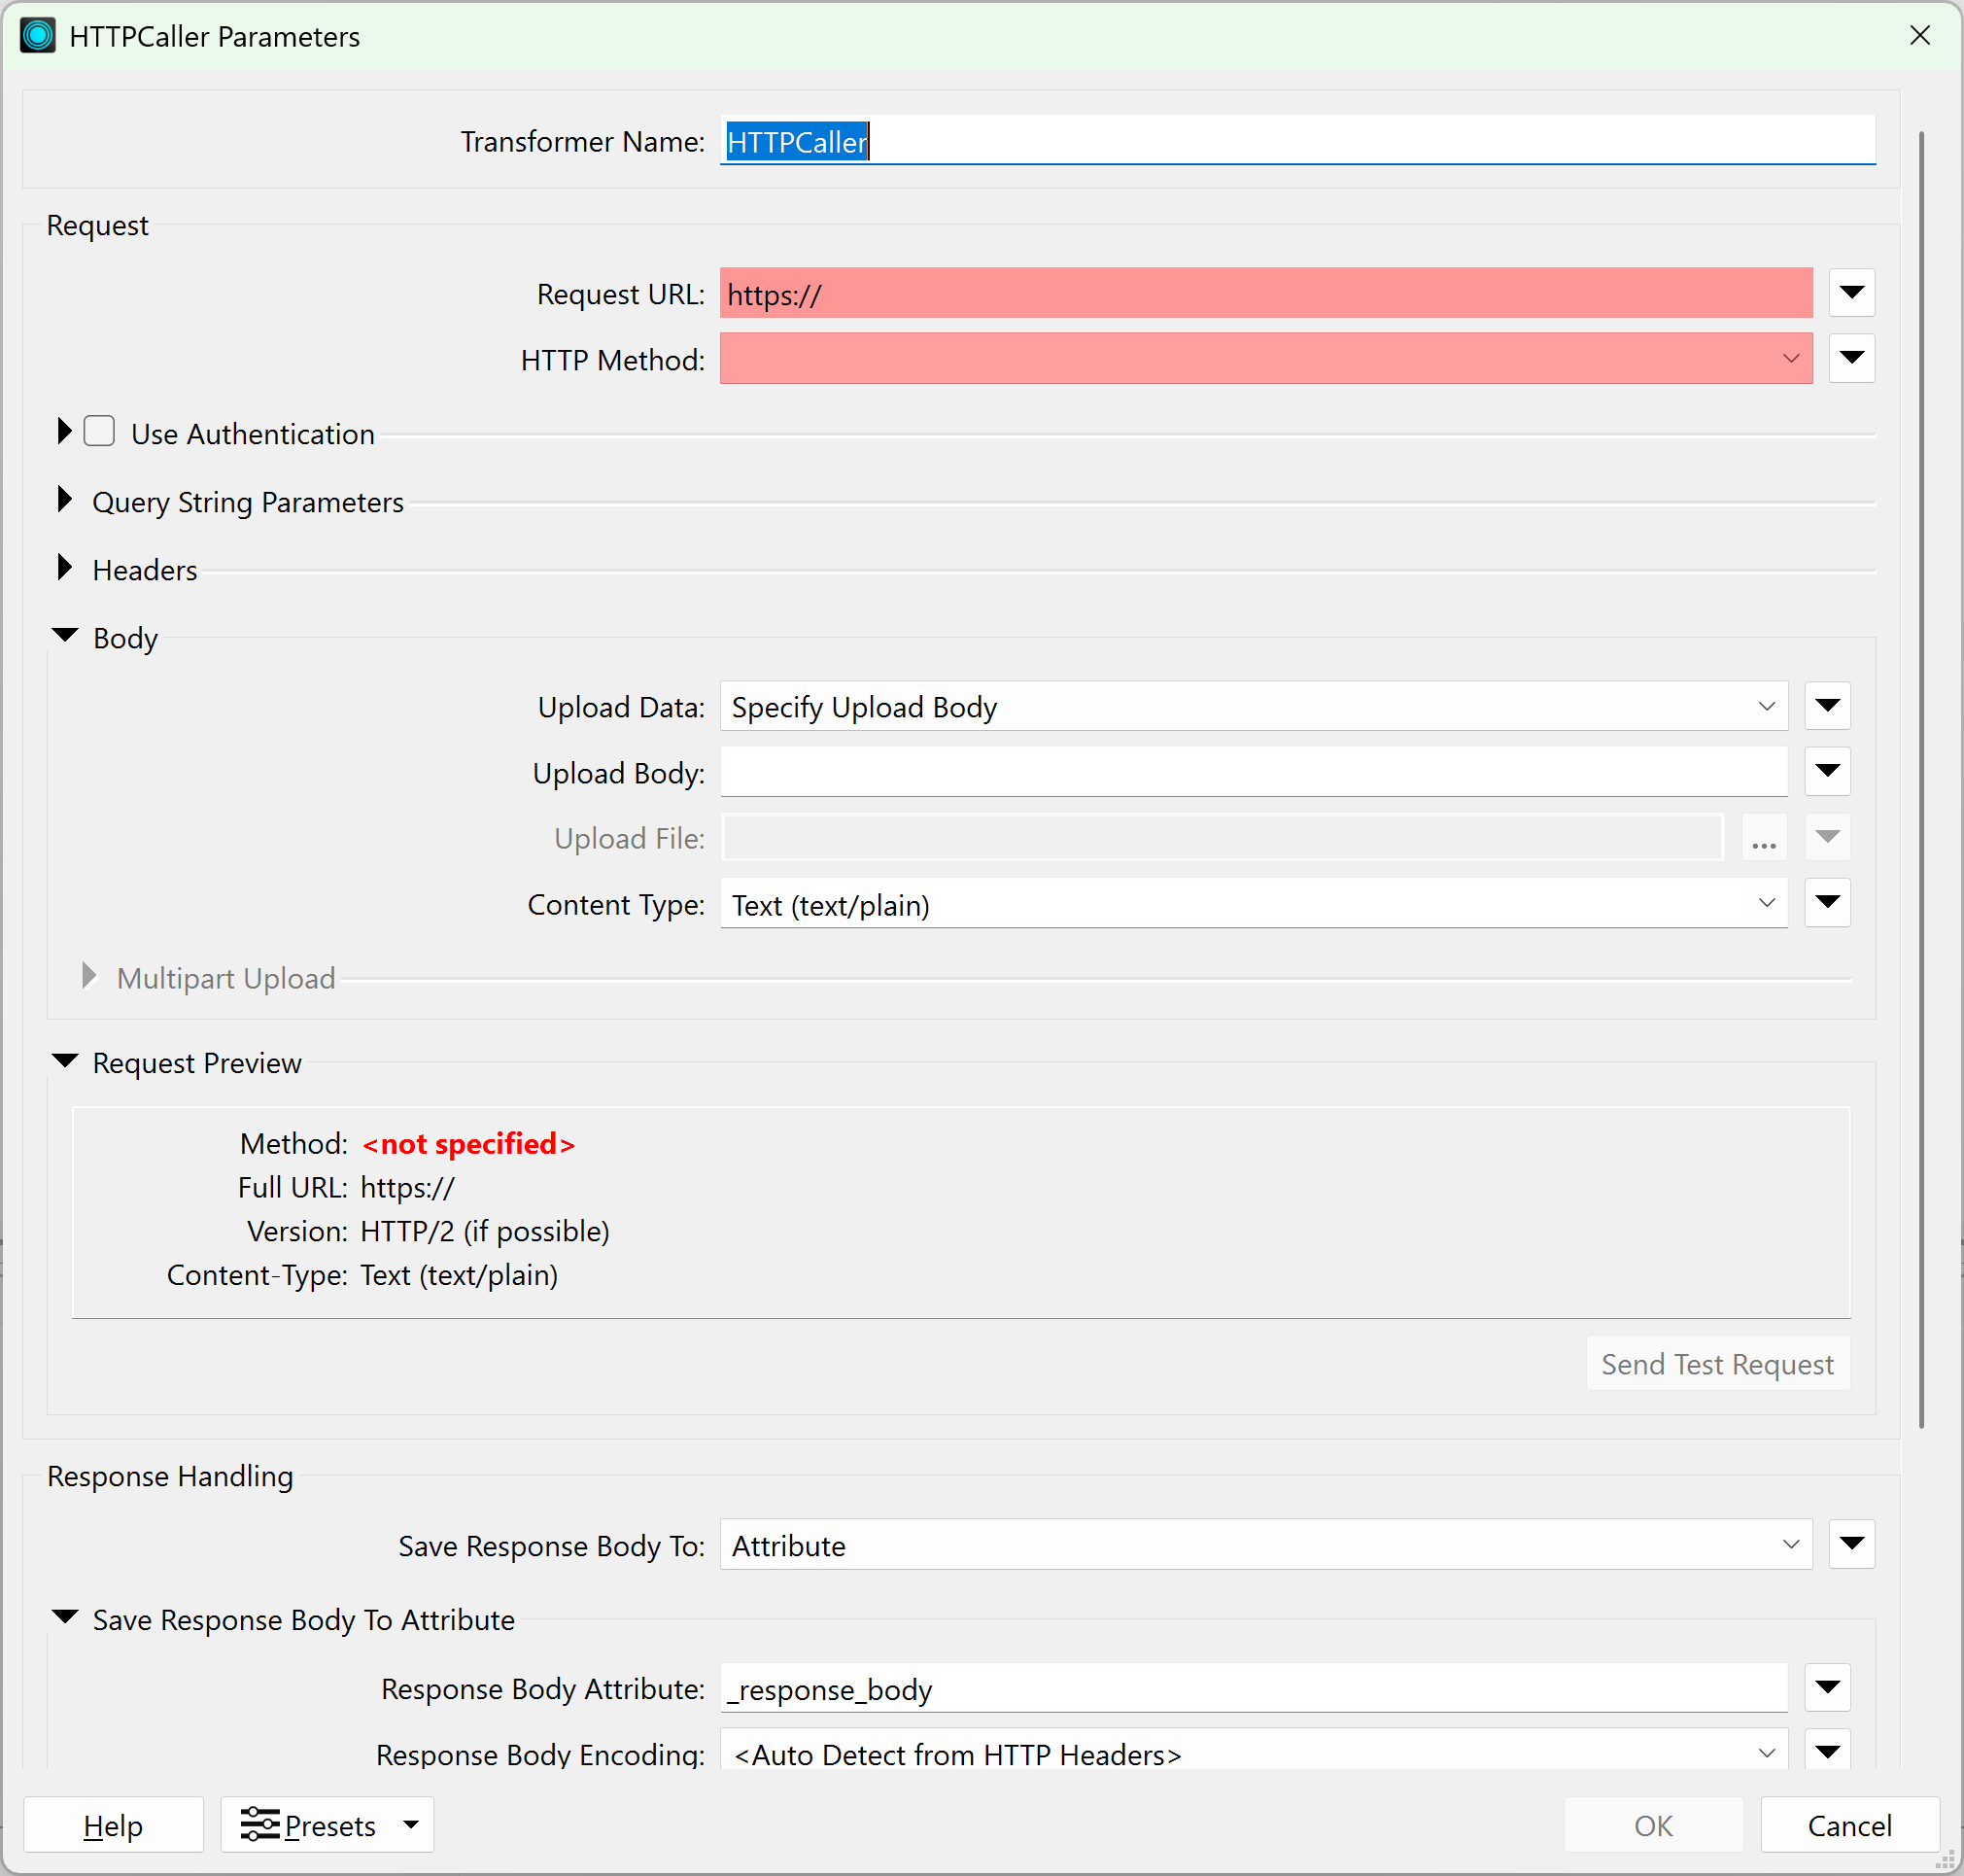
Task: Open parameter options for Save Response Body To
Action: tap(1851, 1544)
